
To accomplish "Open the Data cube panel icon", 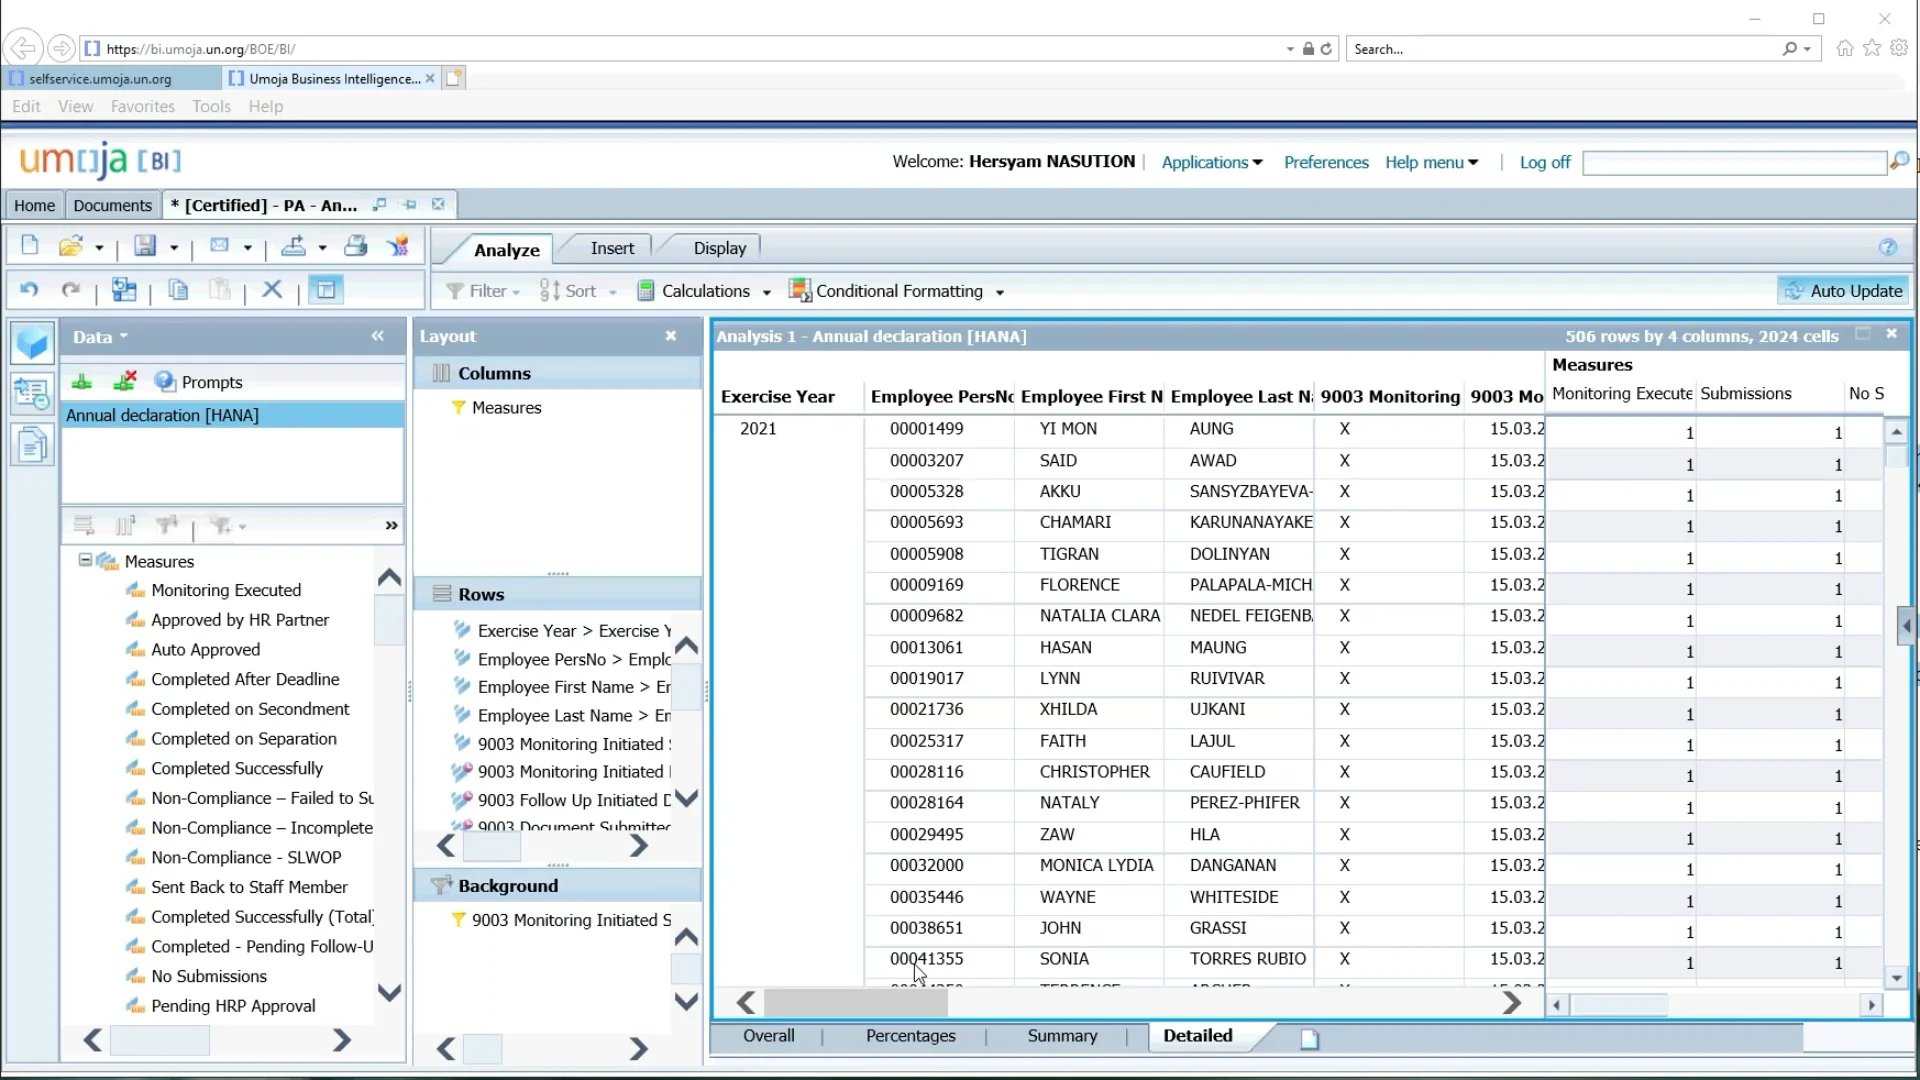I will [x=32, y=343].
